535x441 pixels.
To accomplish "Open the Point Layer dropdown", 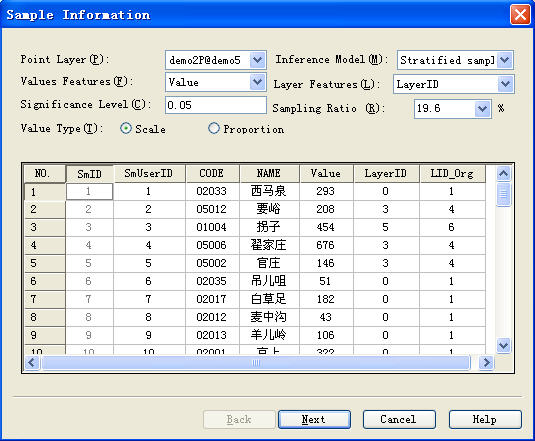I will coord(258,60).
